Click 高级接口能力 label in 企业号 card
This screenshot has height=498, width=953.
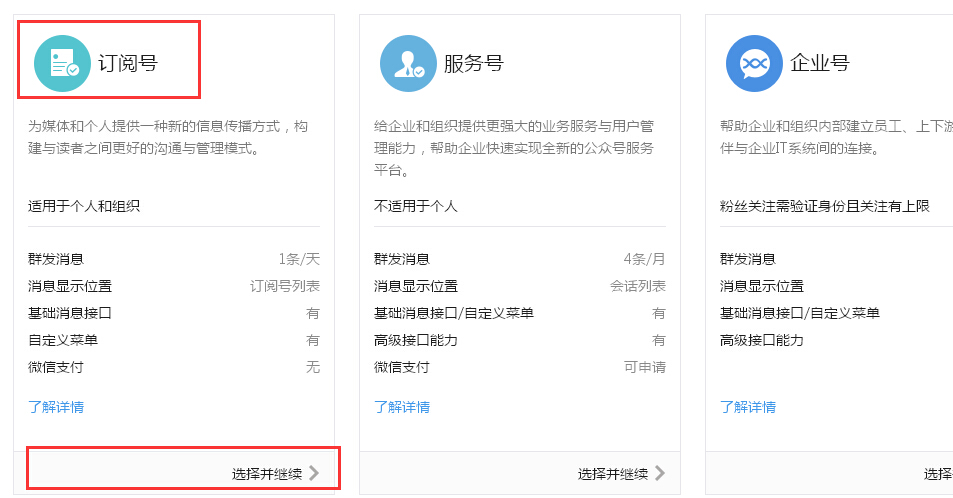762,340
